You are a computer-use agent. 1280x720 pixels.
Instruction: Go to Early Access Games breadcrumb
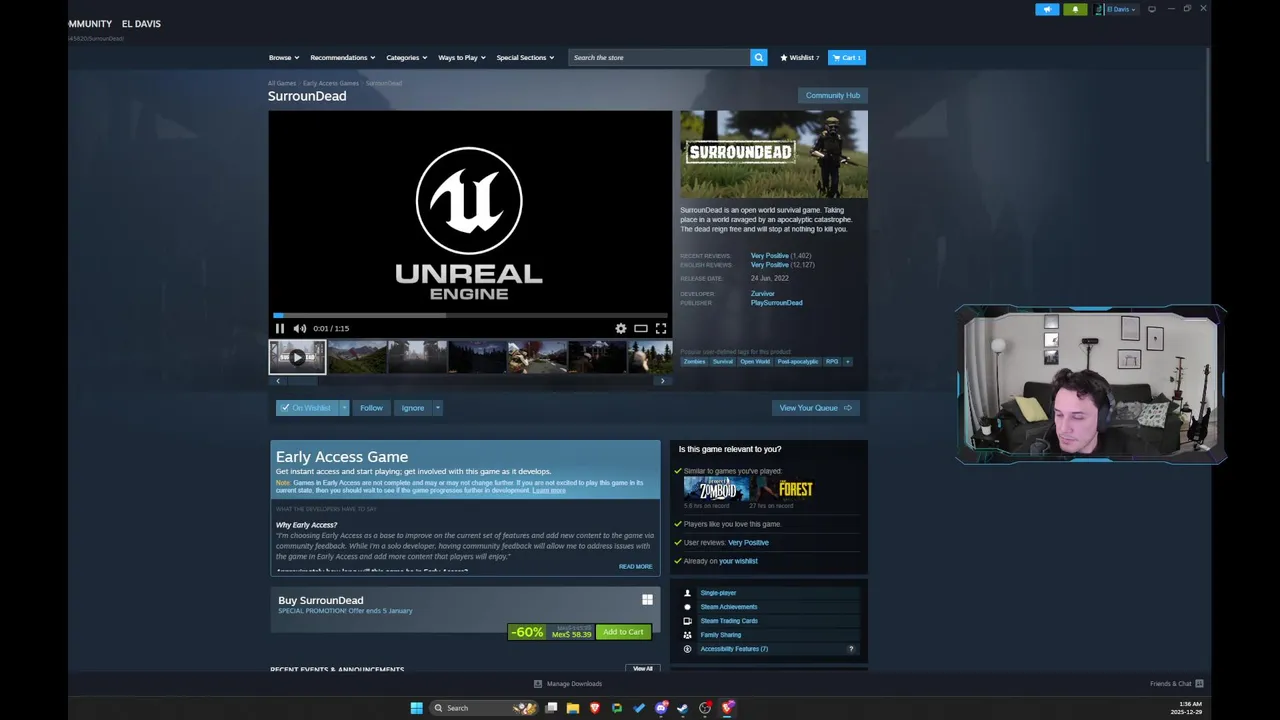point(331,83)
